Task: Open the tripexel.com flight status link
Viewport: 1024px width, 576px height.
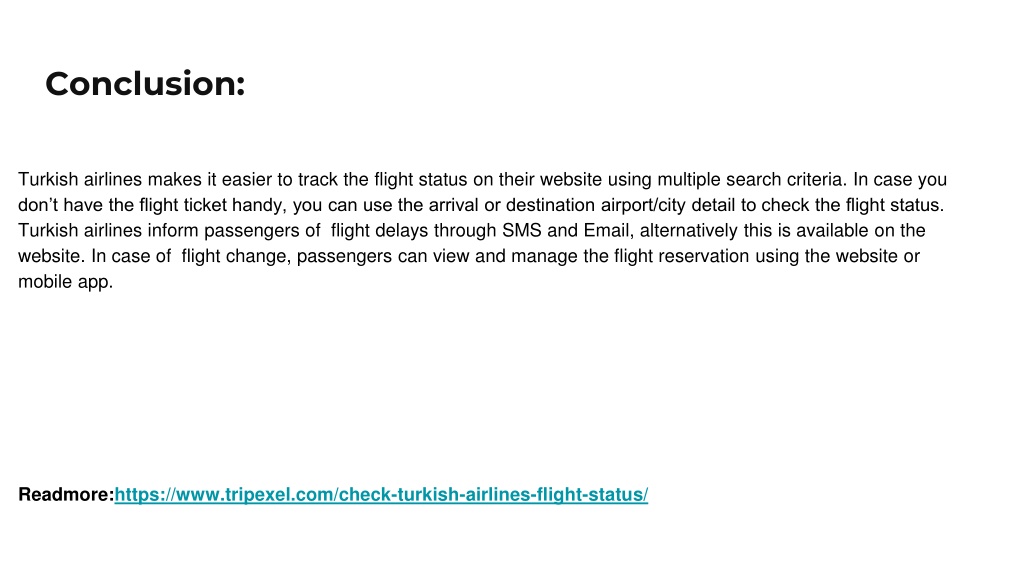Action: pos(381,495)
